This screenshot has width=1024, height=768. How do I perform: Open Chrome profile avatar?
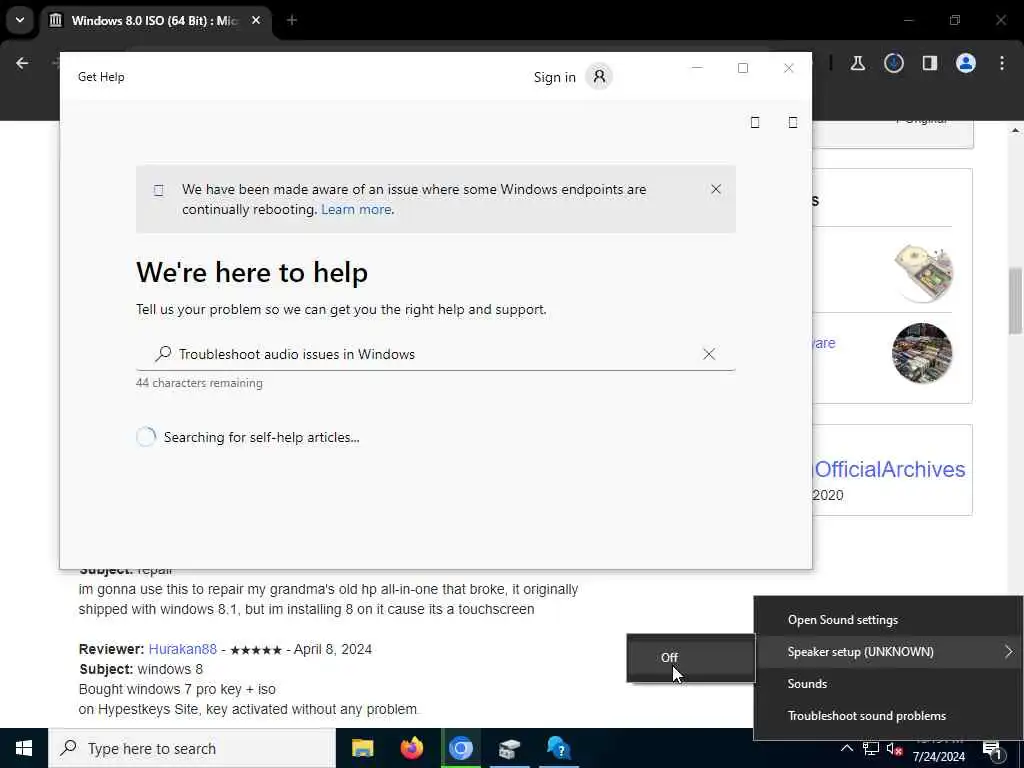[966, 63]
